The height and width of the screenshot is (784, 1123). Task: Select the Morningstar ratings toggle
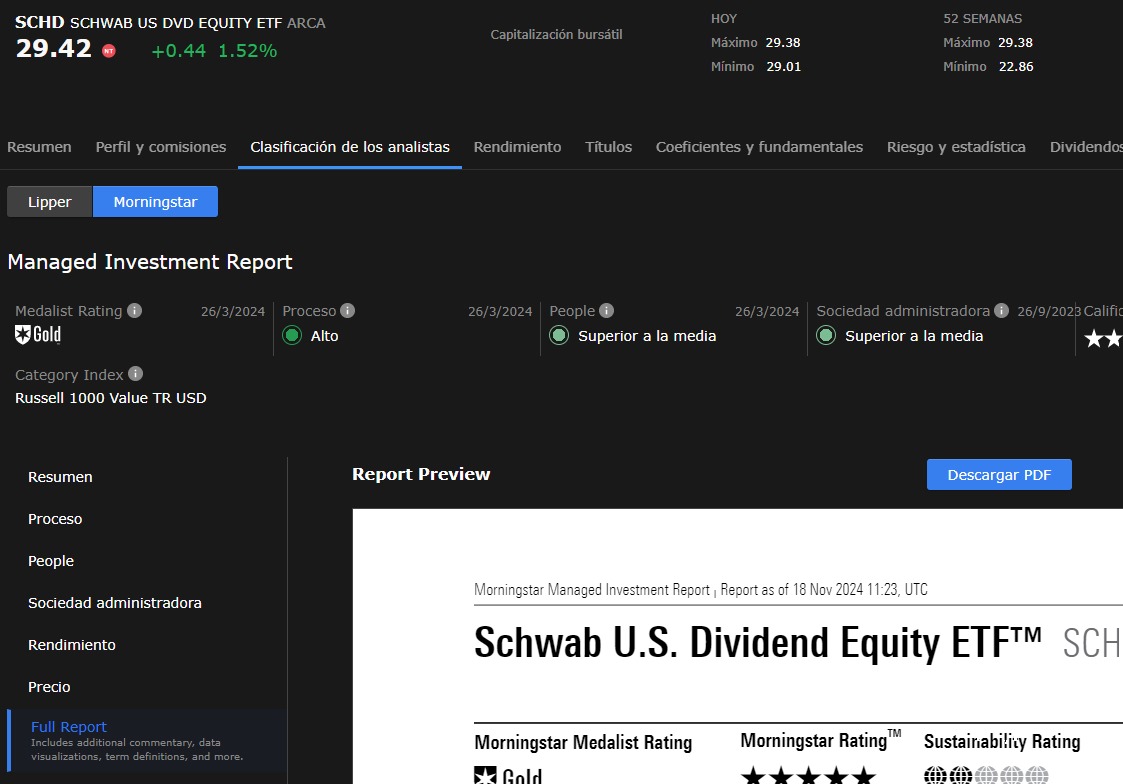point(155,202)
